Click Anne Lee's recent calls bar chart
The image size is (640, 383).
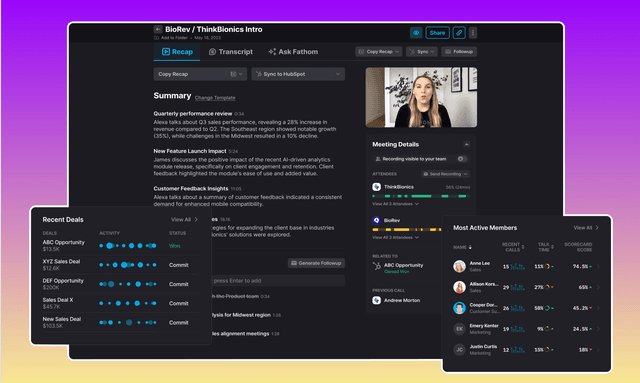click(x=518, y=267)
